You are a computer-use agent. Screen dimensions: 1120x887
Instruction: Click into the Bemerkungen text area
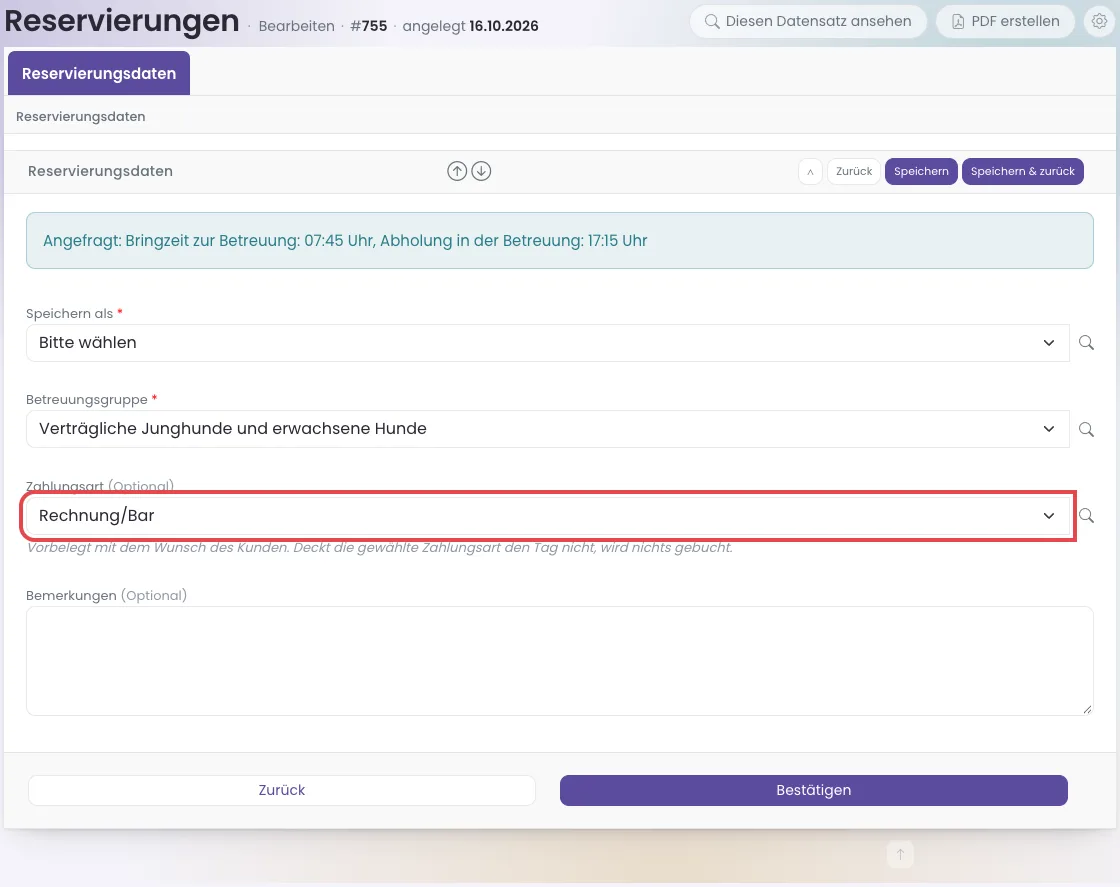559,661
